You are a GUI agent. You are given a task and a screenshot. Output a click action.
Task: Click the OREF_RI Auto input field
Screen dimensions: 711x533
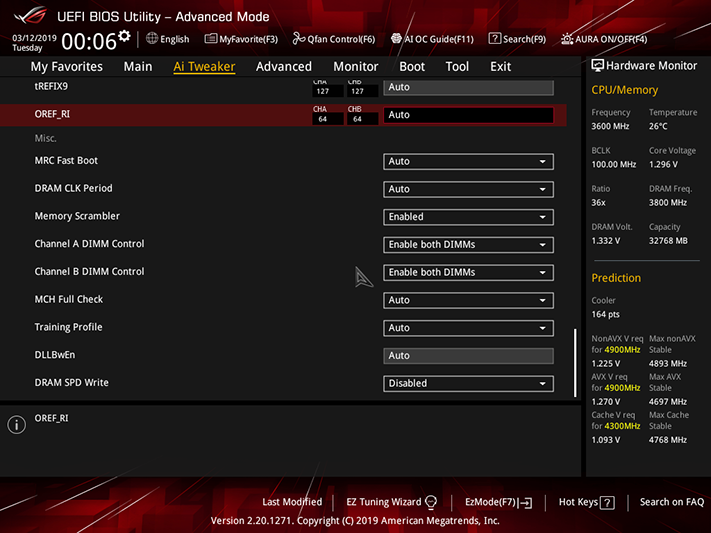(x=468, y=115)
